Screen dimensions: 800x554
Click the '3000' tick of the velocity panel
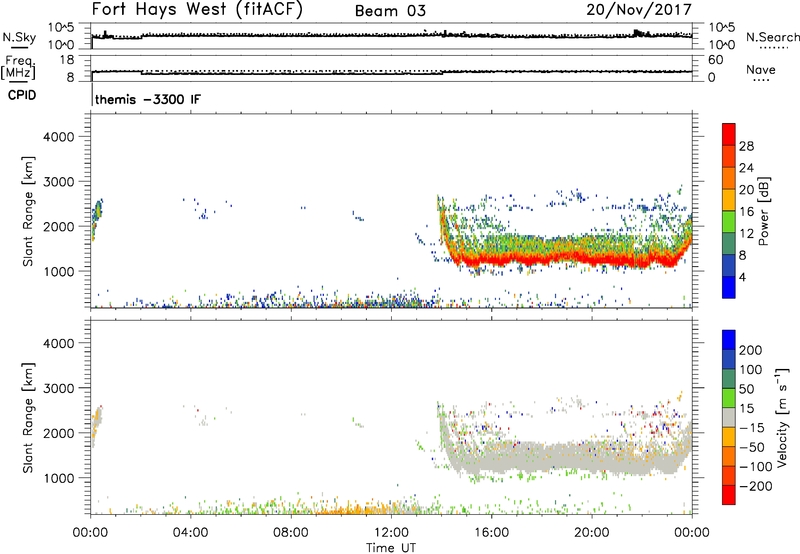(59, 388)
